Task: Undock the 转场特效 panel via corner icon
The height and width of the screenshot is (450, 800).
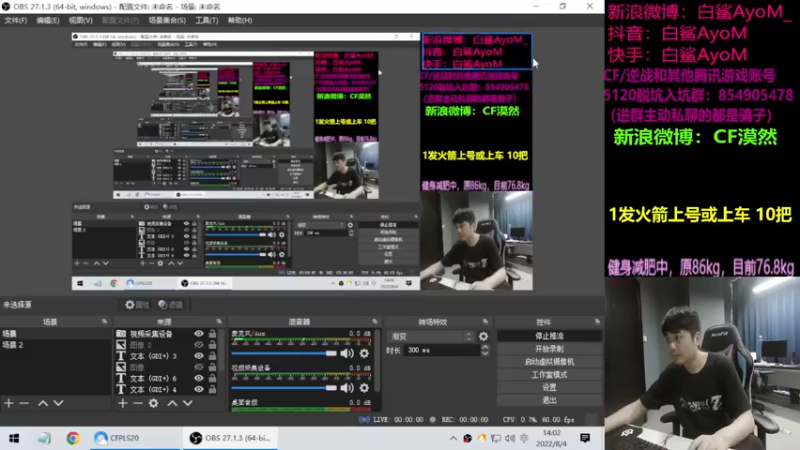Action: click(485, 322)
